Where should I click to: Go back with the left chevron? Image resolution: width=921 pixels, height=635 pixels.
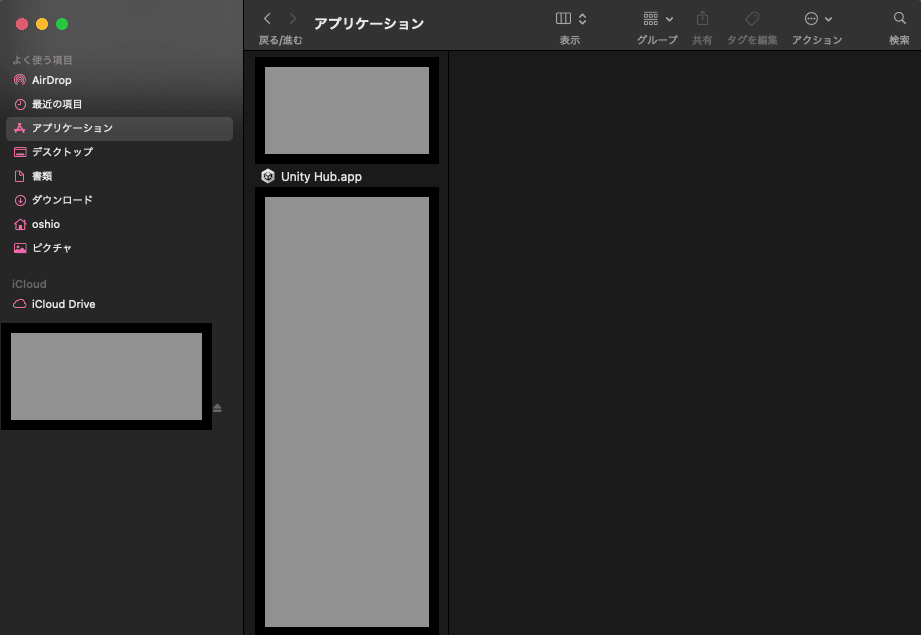tap(267, 19)
